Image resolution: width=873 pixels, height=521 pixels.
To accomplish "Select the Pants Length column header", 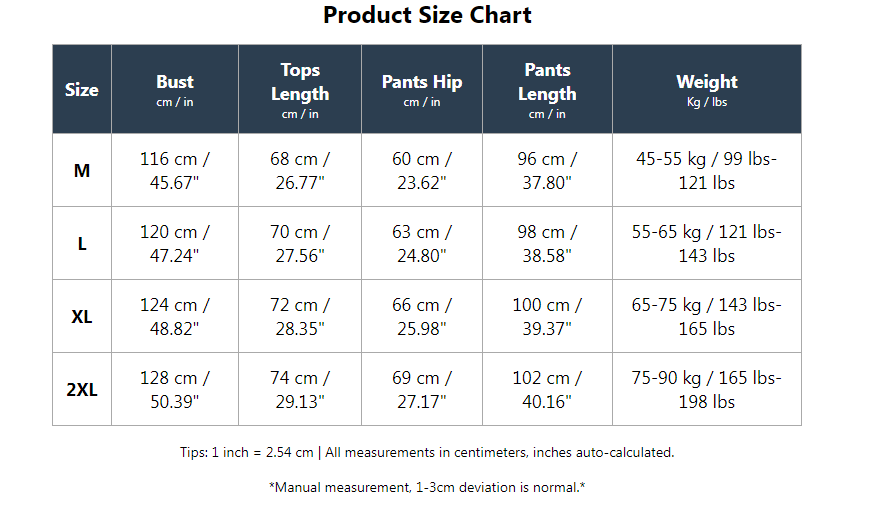I will tap(547, 89).
